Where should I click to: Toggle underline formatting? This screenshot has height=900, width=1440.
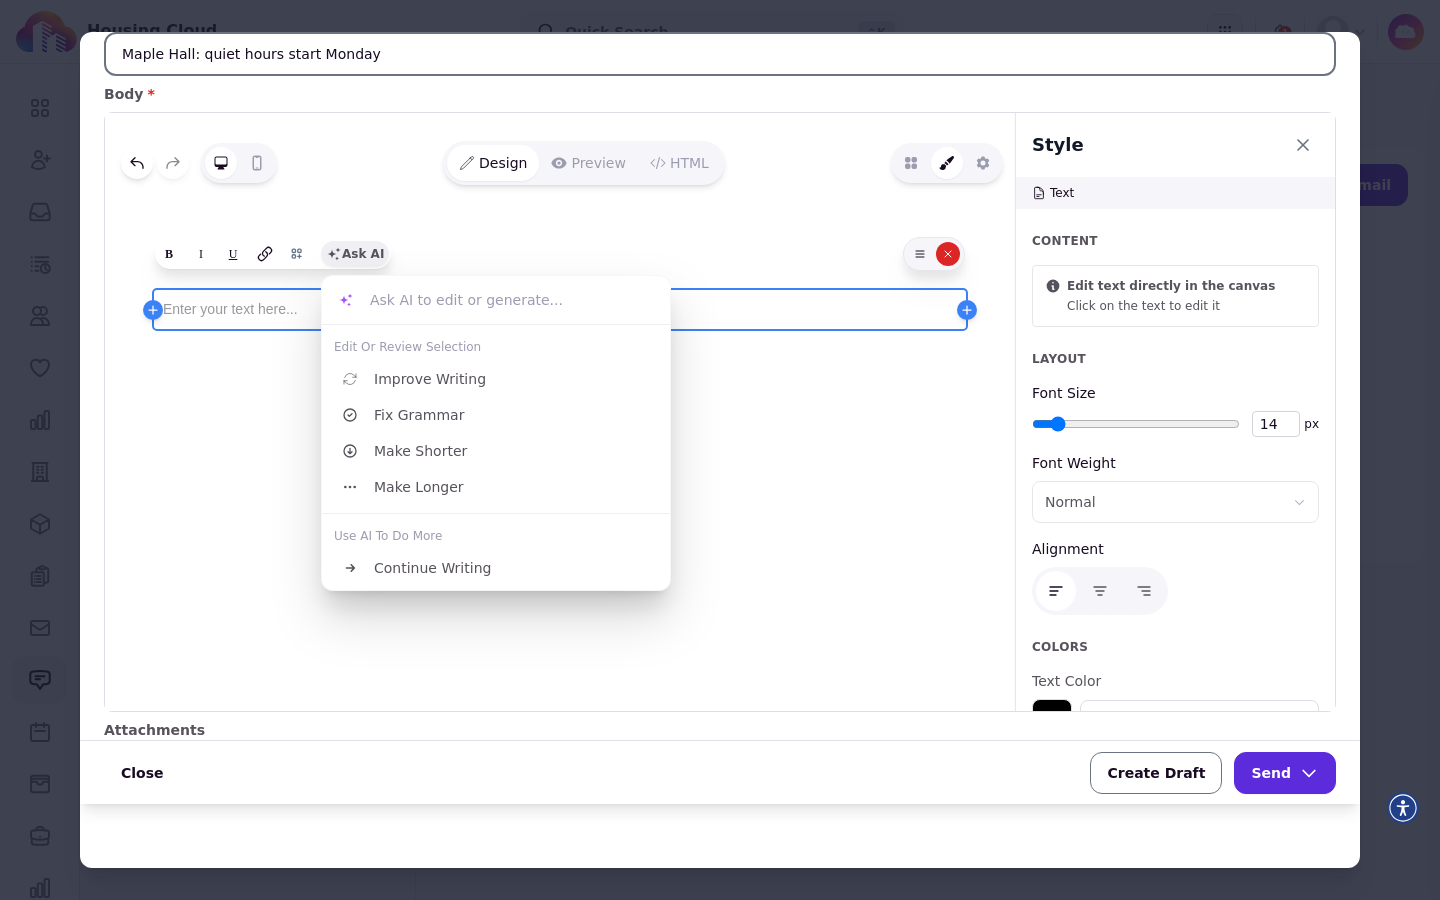tap(233, 254)
